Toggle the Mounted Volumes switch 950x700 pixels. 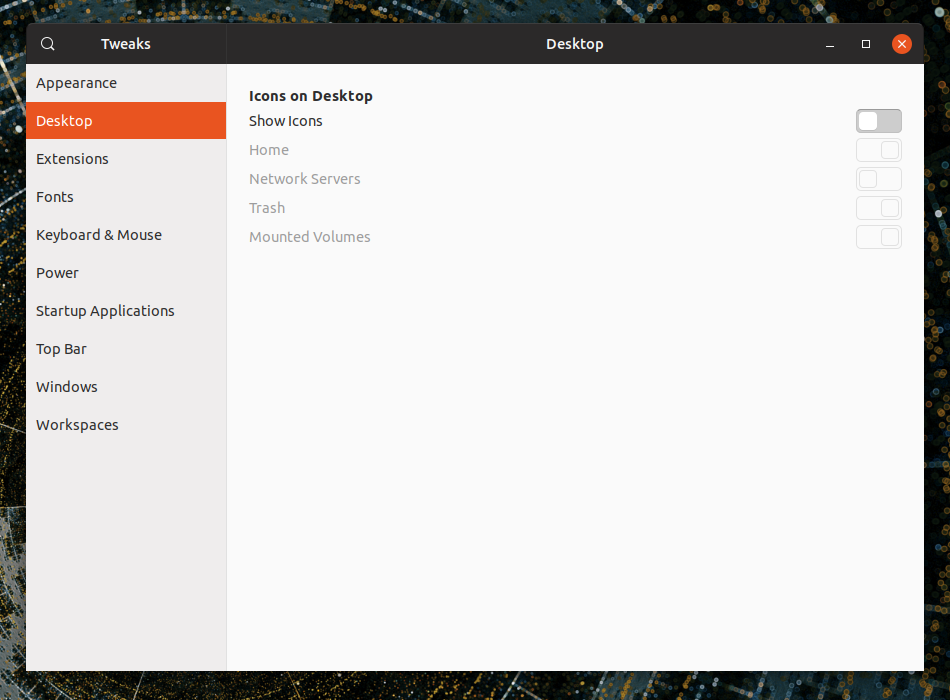(879, 237)
